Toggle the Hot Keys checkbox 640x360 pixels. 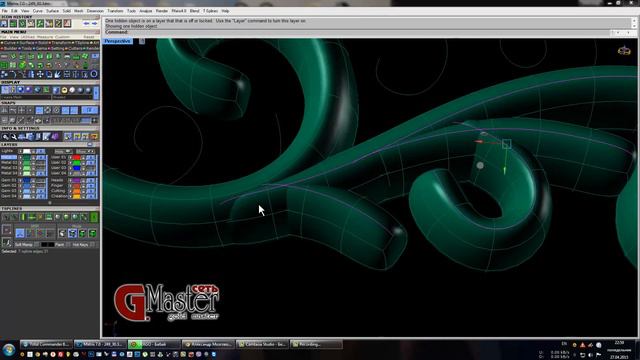[x=92, y=245]
